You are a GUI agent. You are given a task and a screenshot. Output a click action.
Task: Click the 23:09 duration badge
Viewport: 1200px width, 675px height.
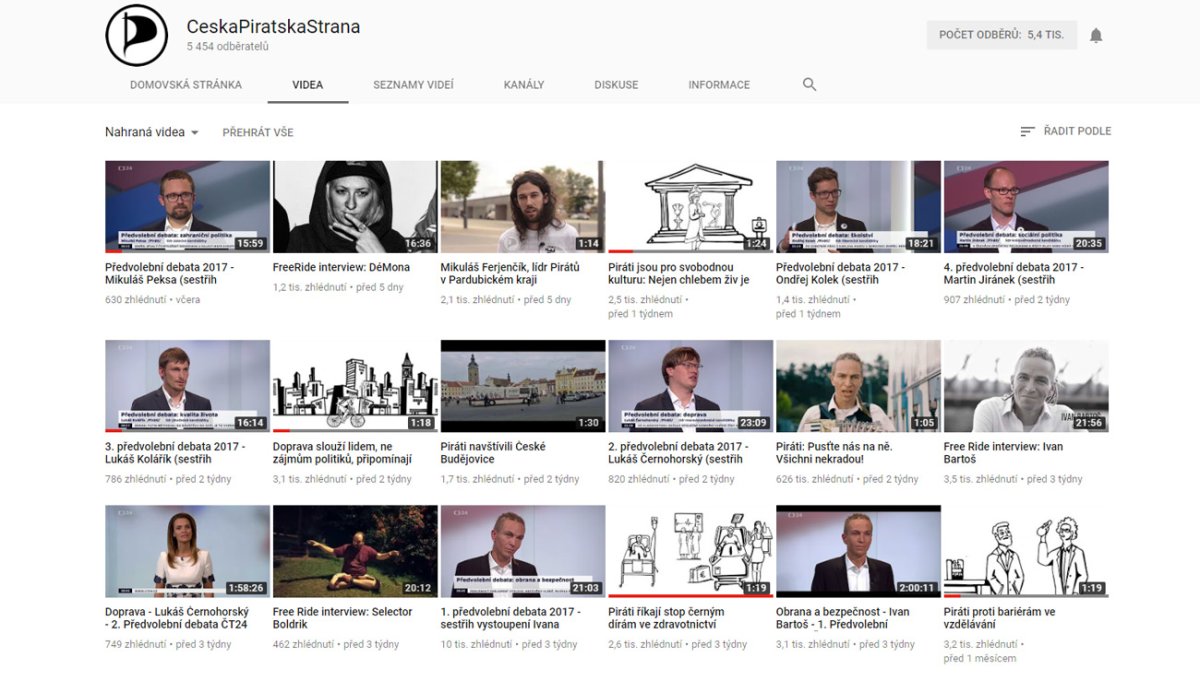(753, 422)
